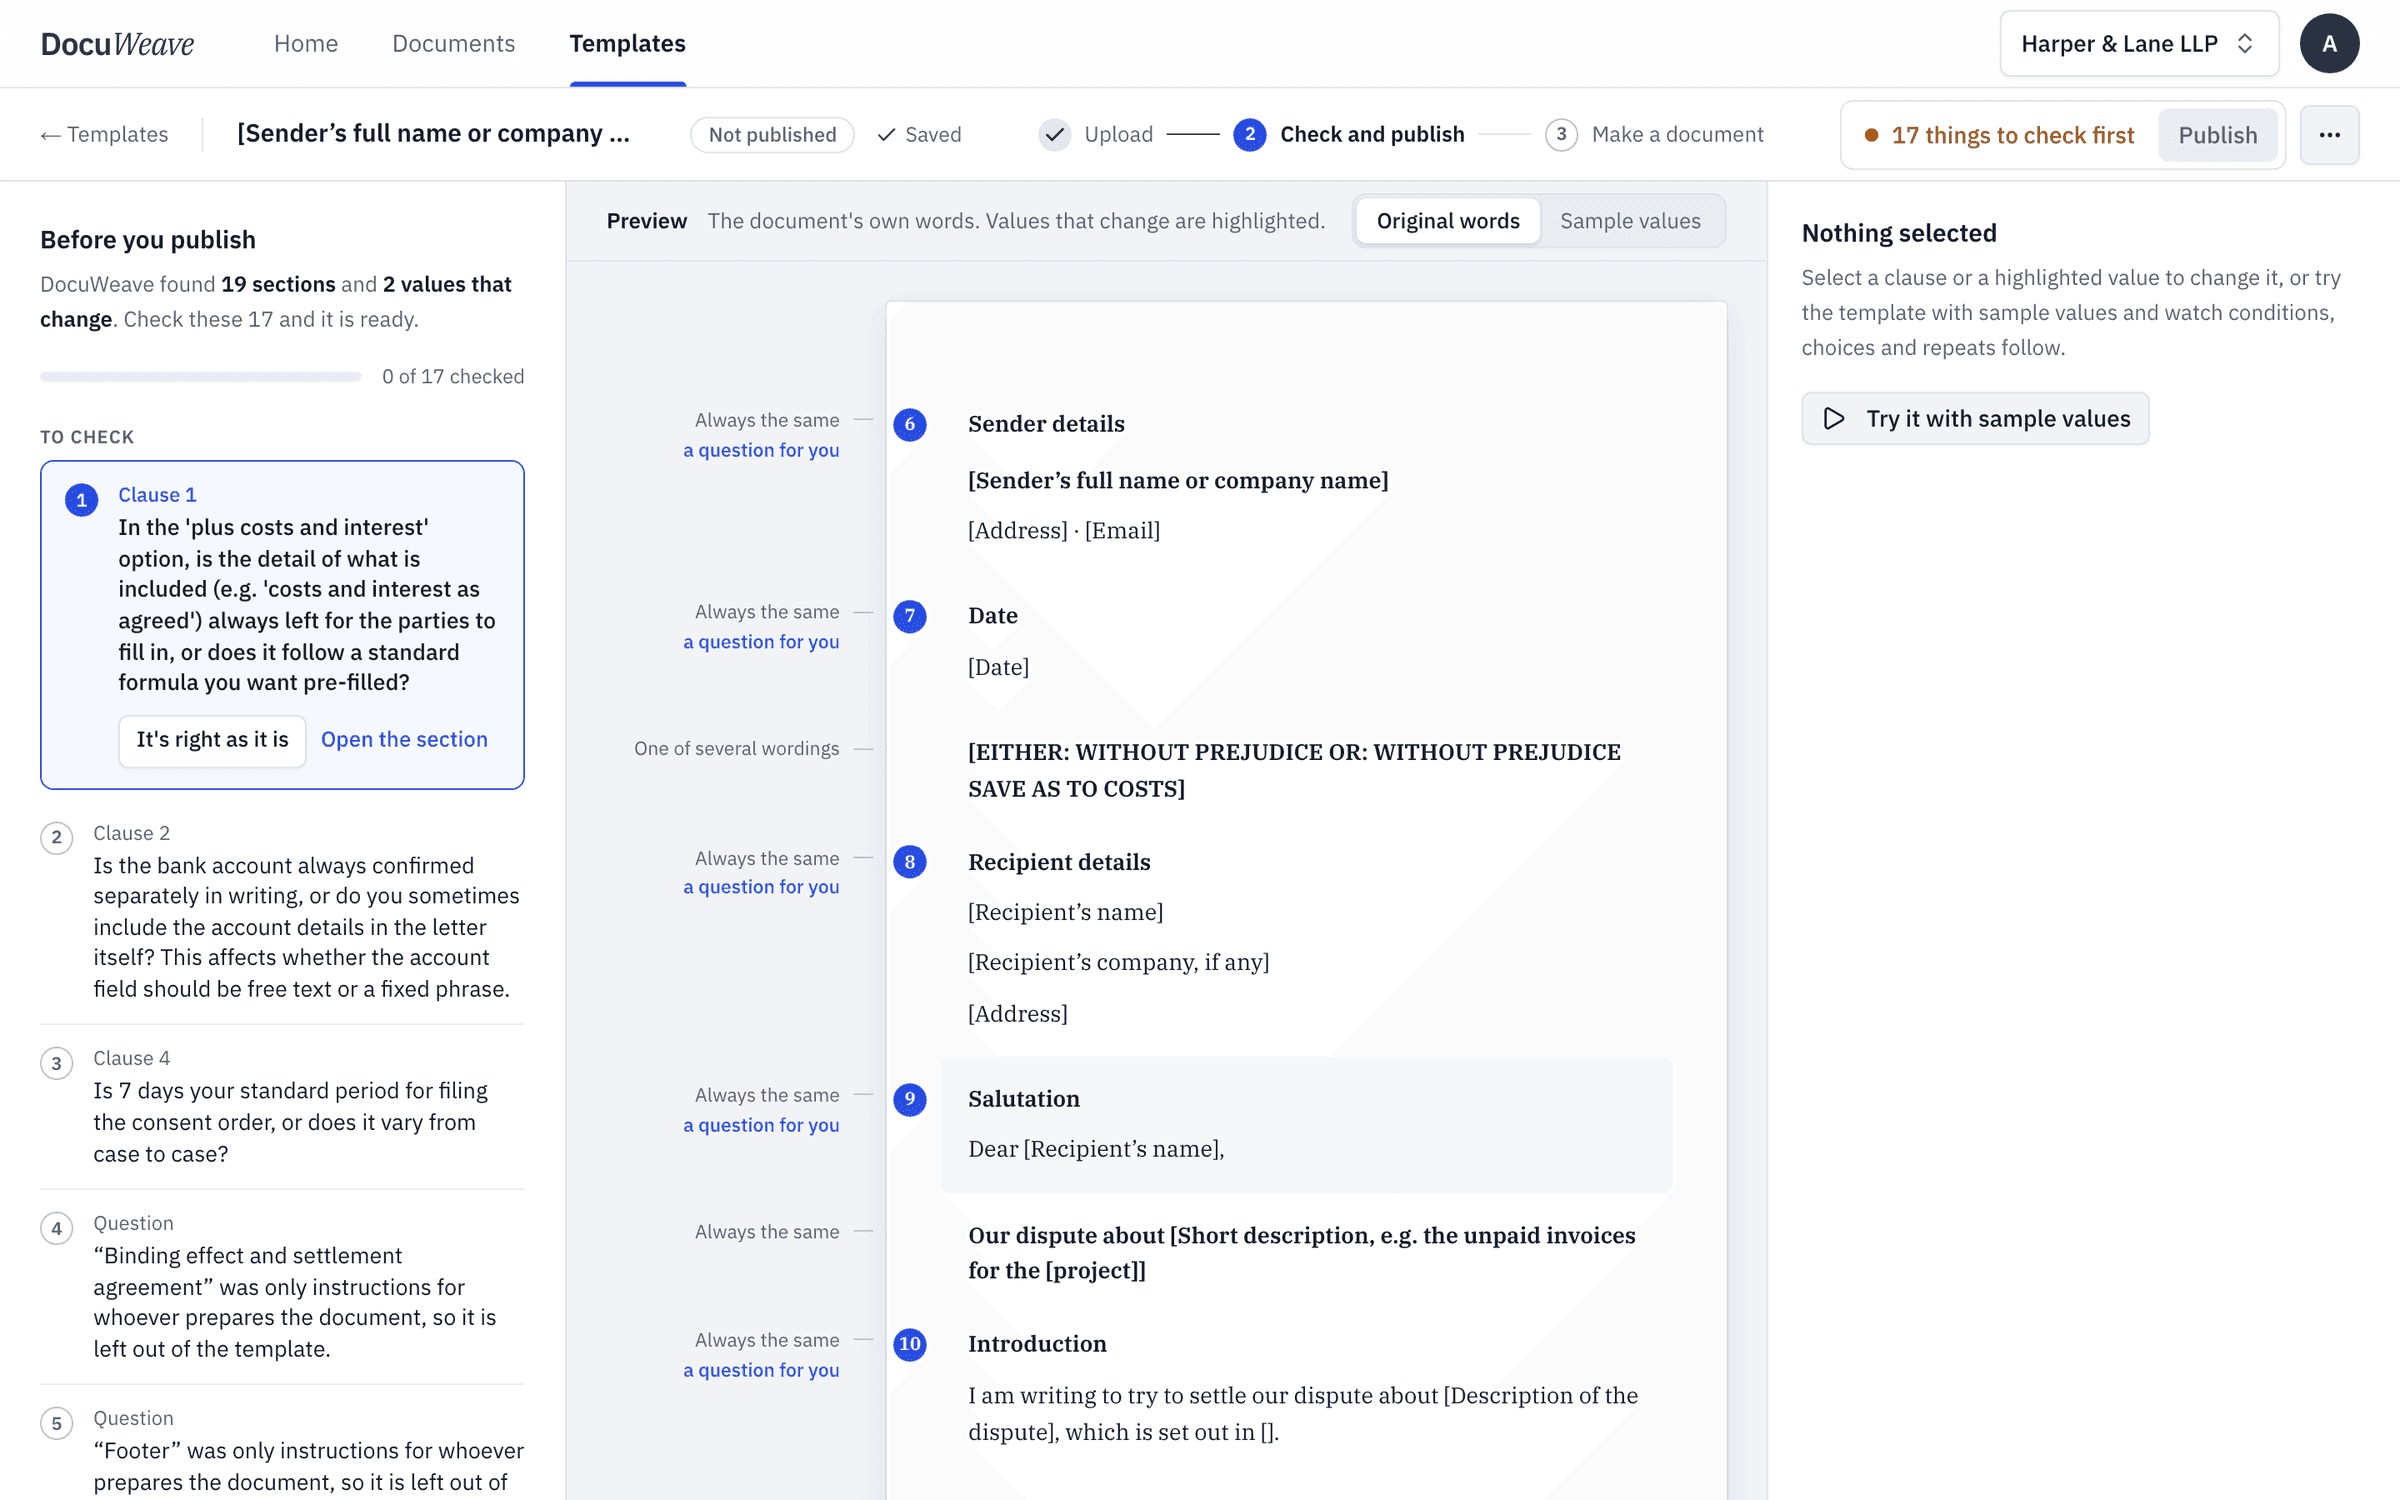
Task: Click 'a question for you' beside Sender details
Action: (x=761, y=450)
